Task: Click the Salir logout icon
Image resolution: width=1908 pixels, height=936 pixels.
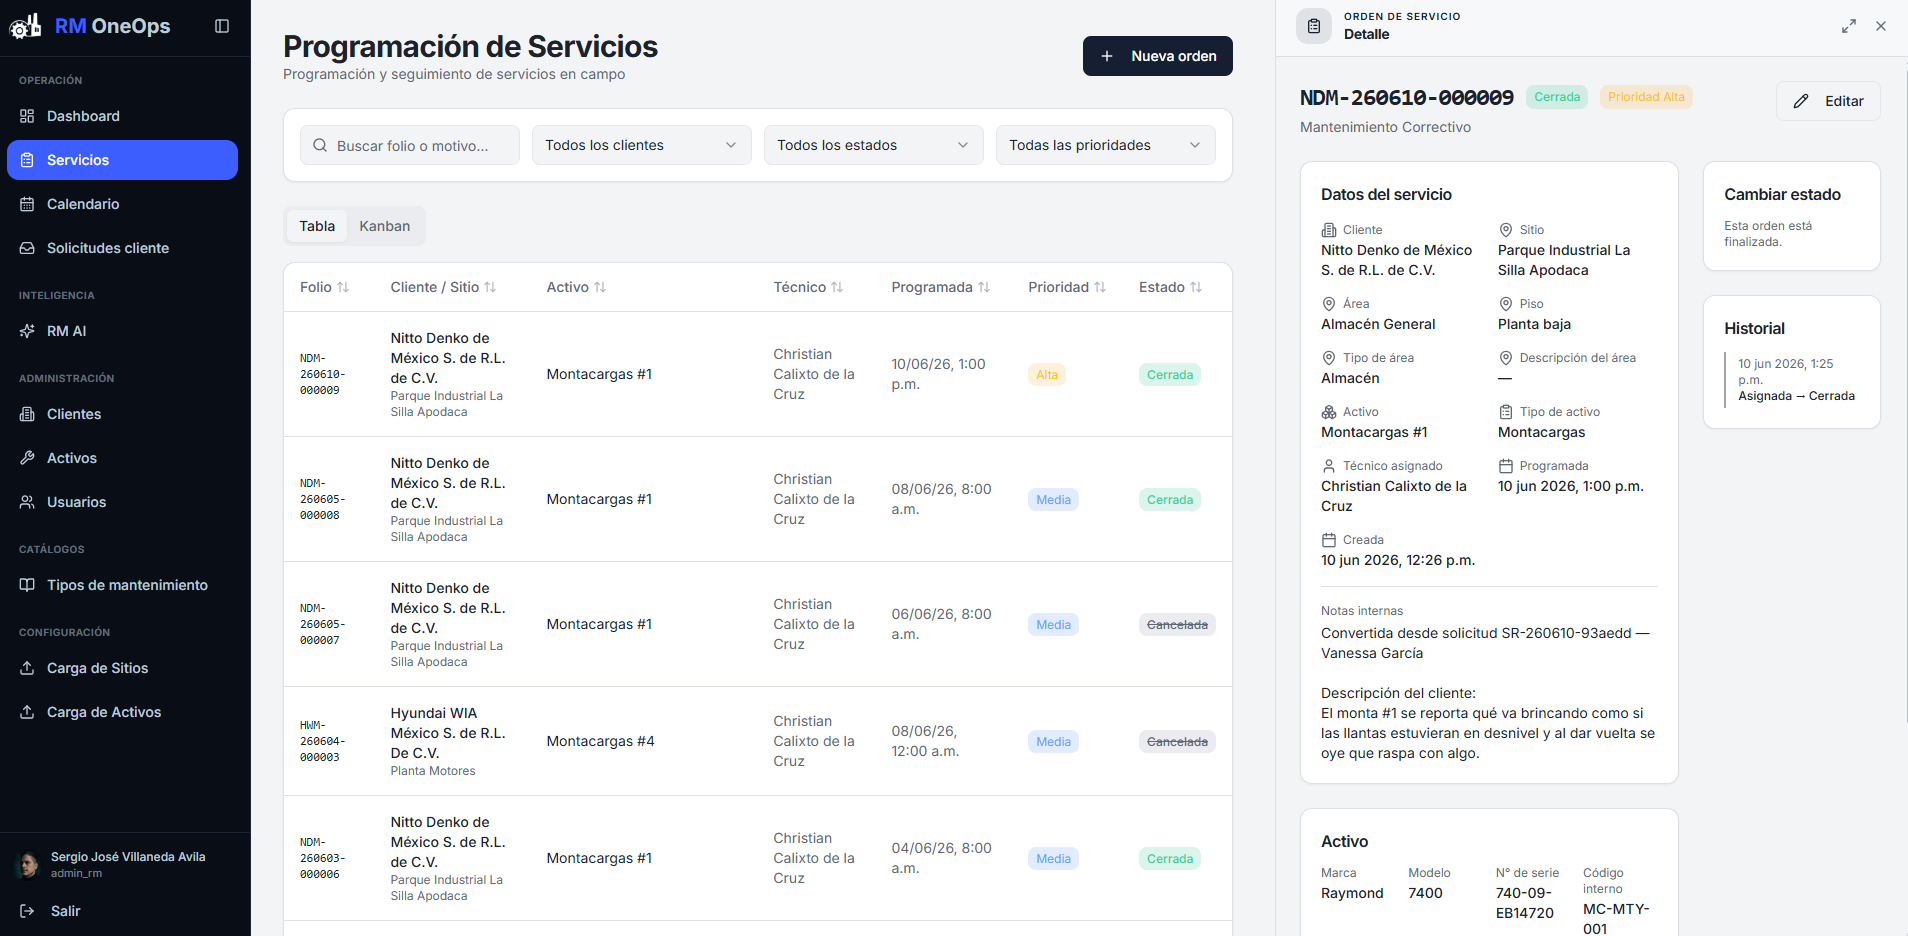Action: tap(27, 911)
